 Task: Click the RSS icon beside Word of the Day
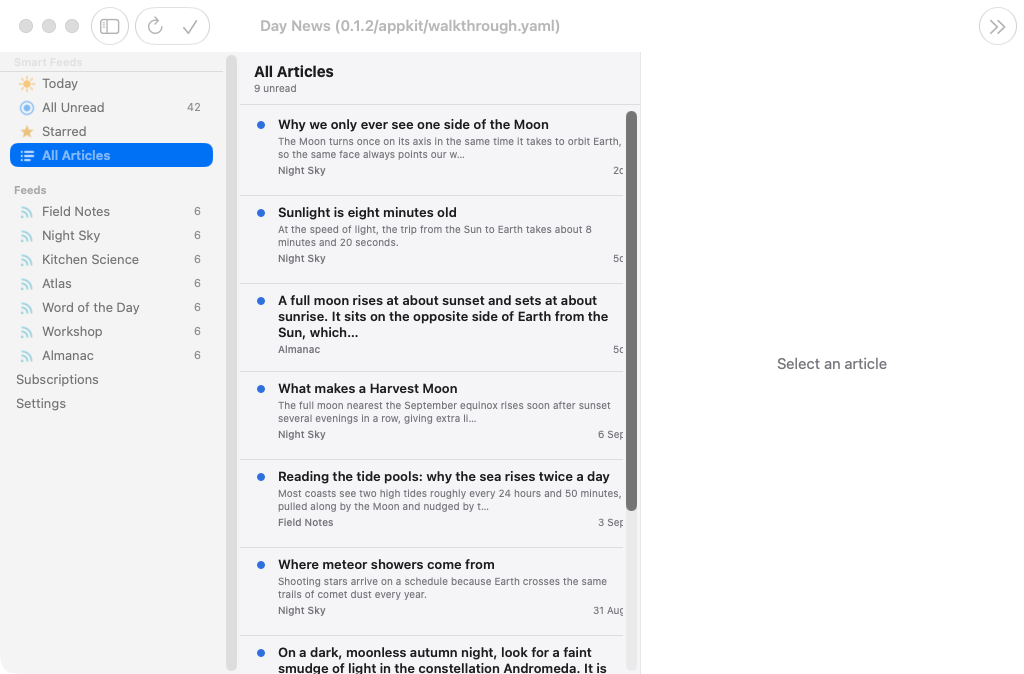(27, 308)
